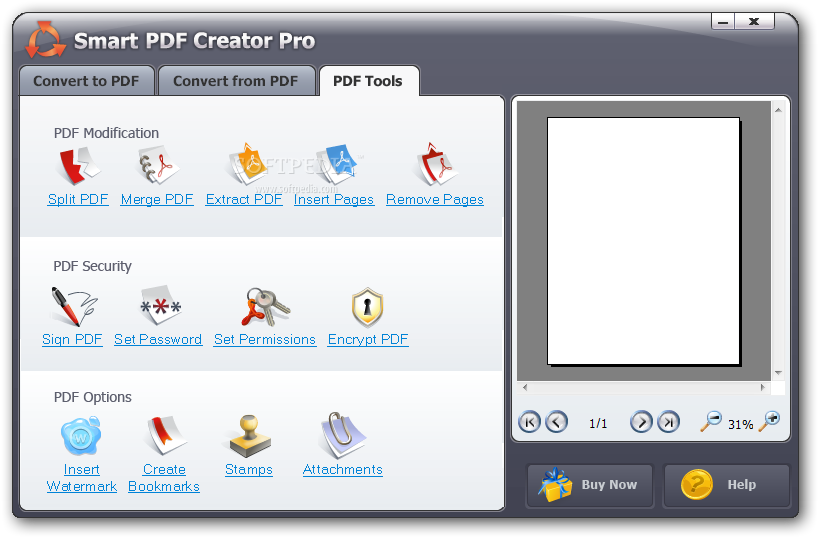This screenshot has height=538, width=819.
Task: Click the Merge PDF notebook icon
Action: coord(157,166)
